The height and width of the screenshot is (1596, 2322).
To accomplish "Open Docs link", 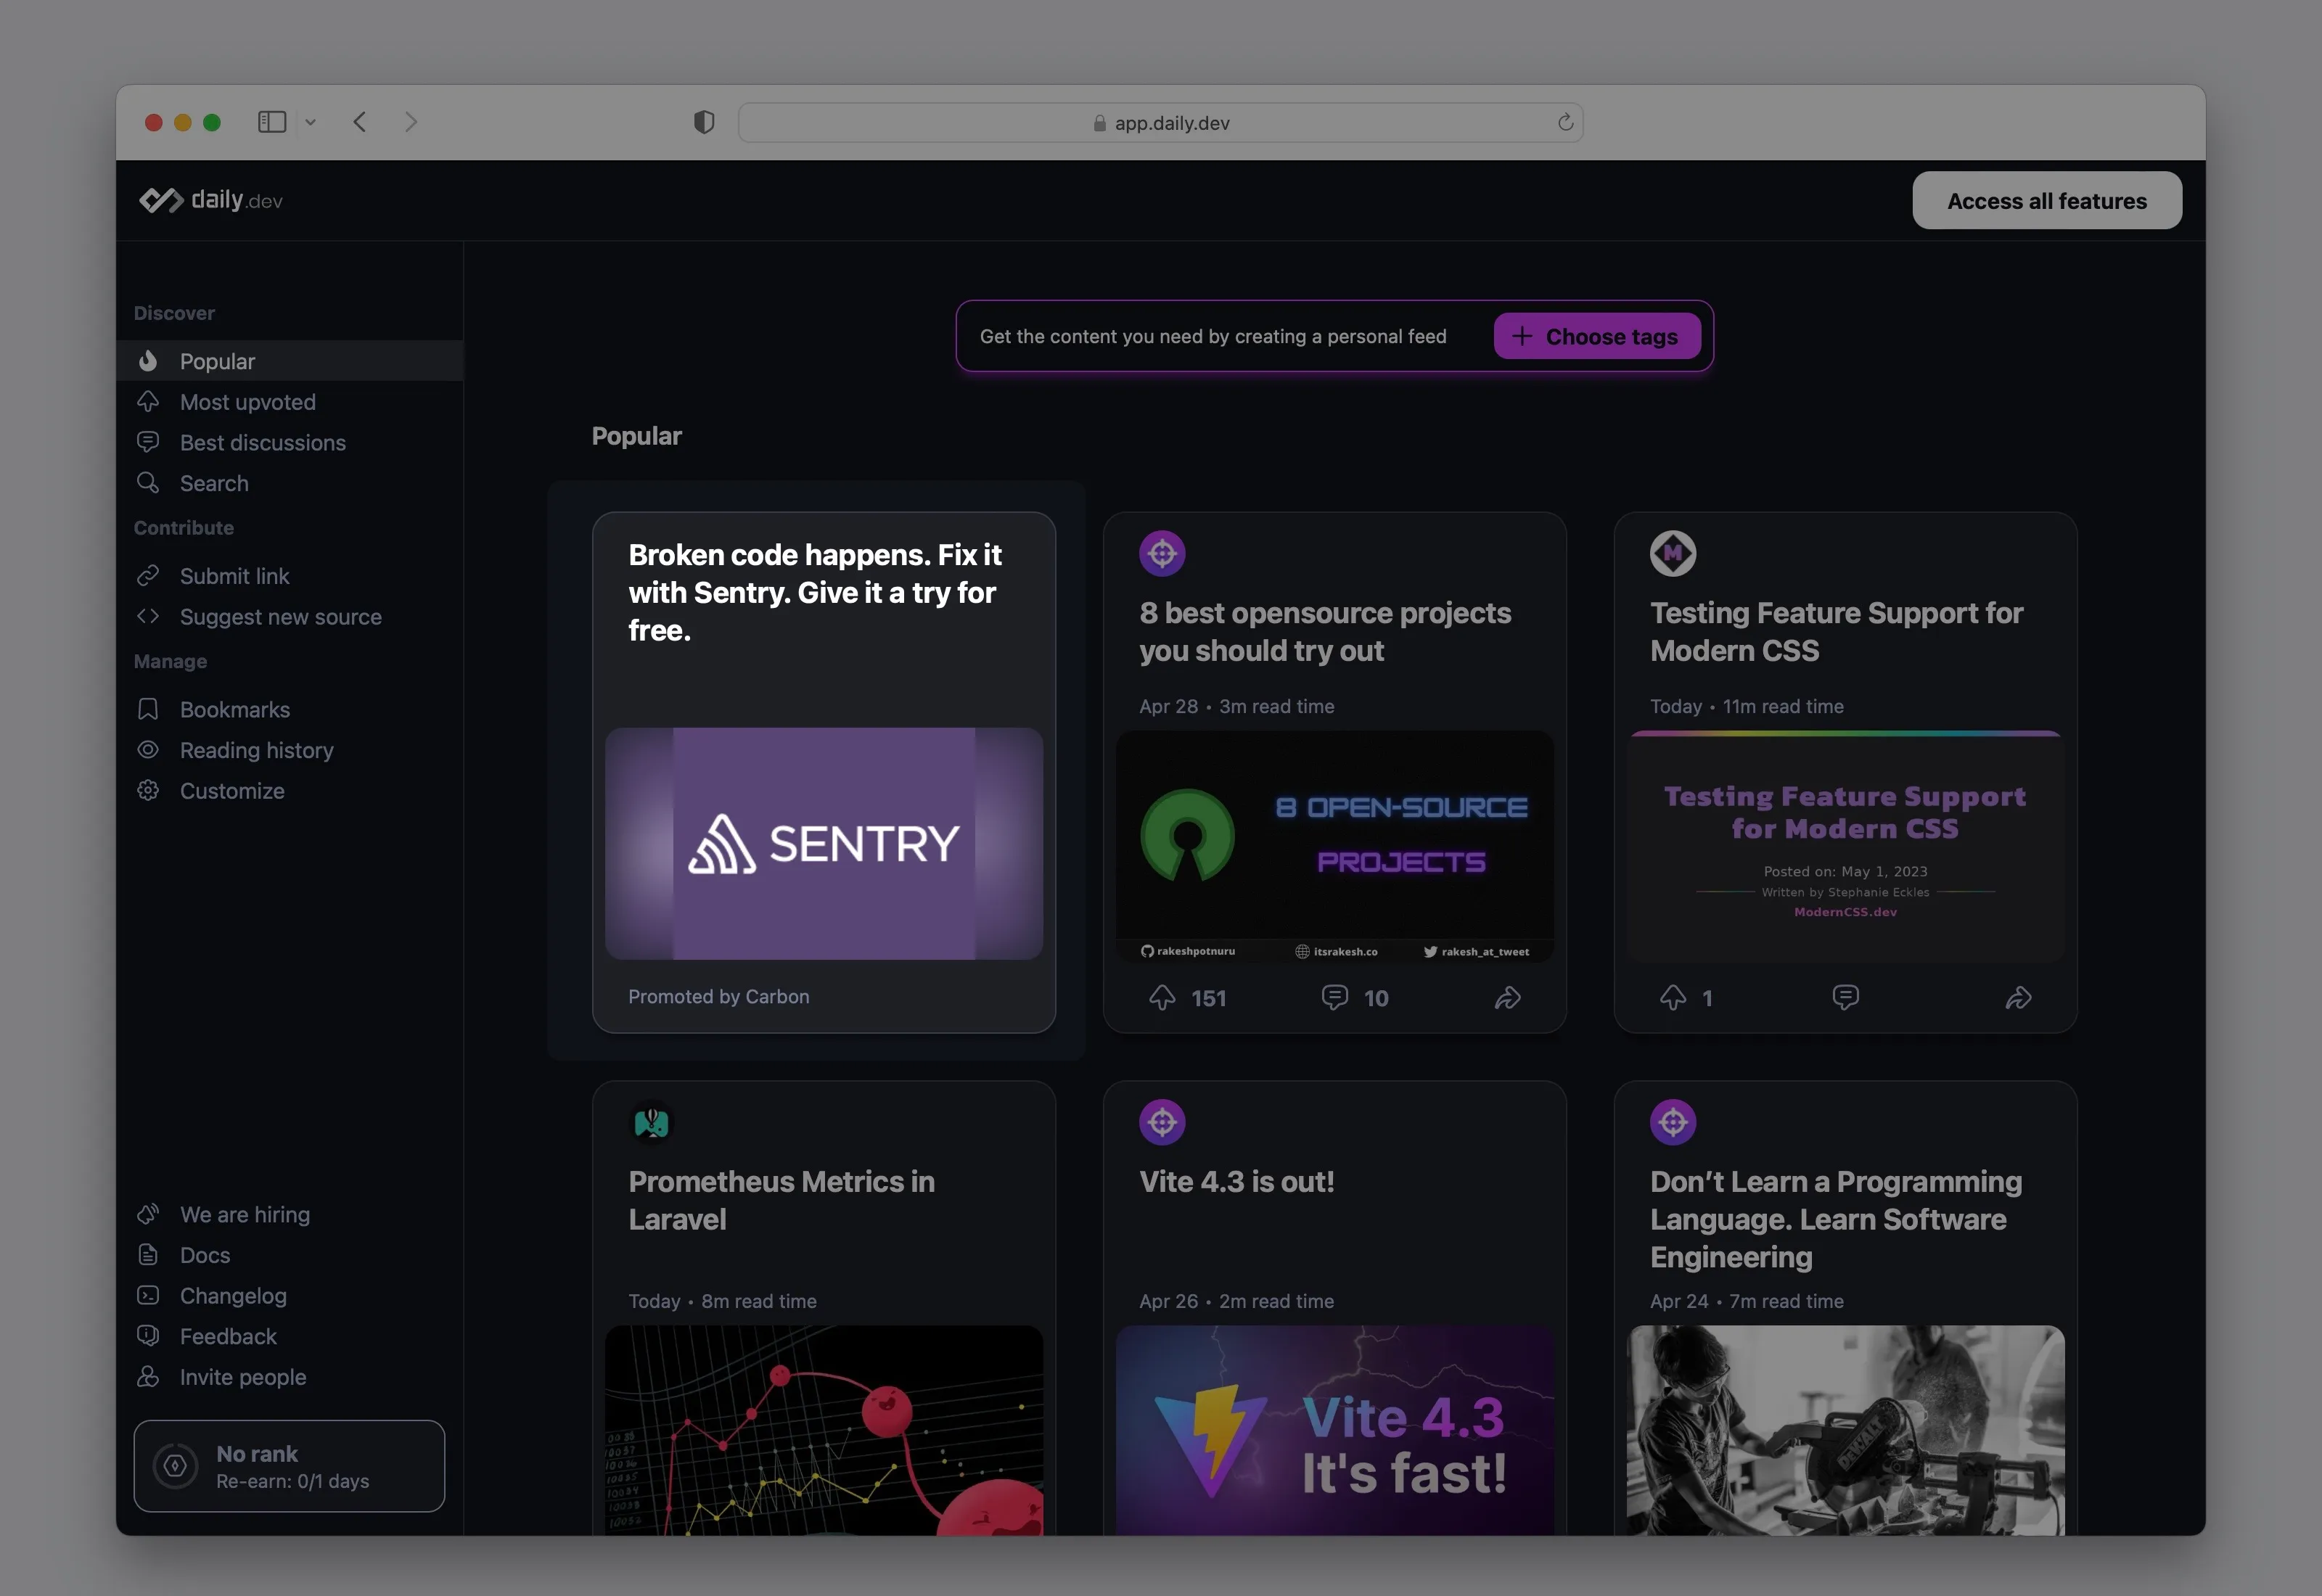I will 205,1255.
